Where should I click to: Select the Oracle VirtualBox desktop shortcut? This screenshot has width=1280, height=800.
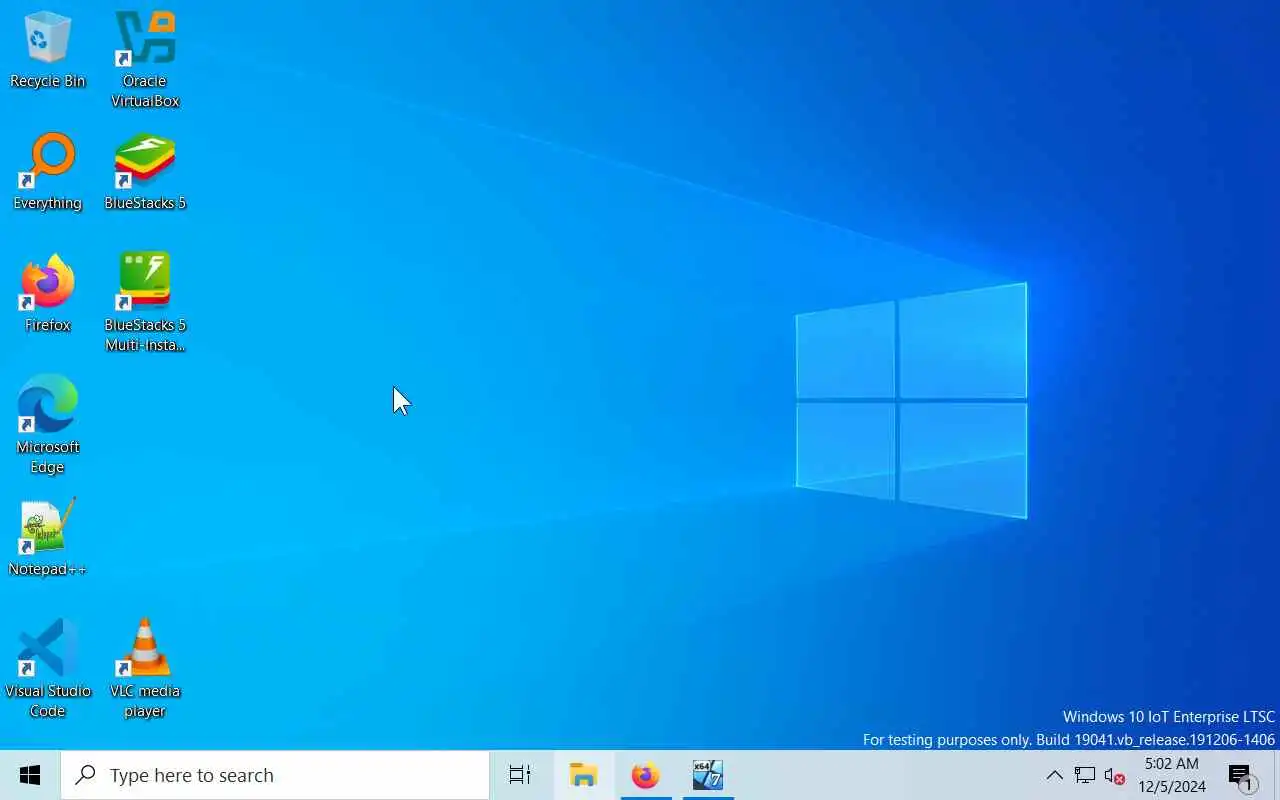(x=145, y=58)
